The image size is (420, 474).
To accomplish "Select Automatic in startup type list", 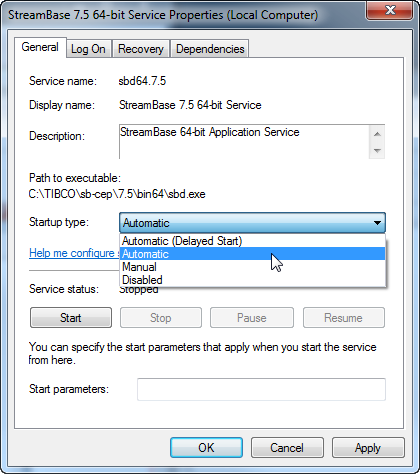I will (252, 254).
